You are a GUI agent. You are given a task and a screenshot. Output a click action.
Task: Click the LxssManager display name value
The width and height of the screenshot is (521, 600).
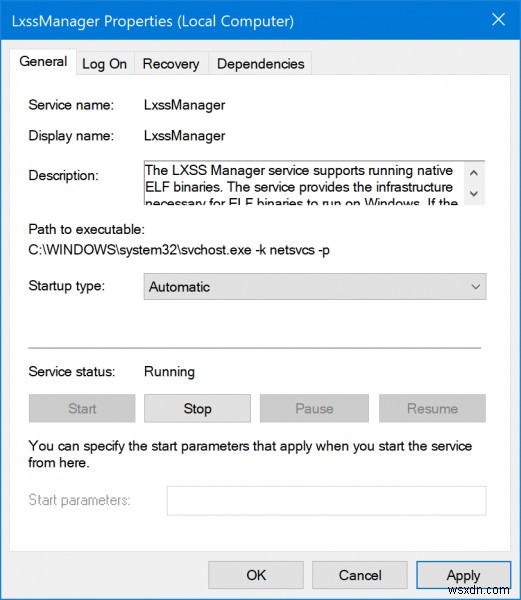pyautogui.click(x=184, y=135)
